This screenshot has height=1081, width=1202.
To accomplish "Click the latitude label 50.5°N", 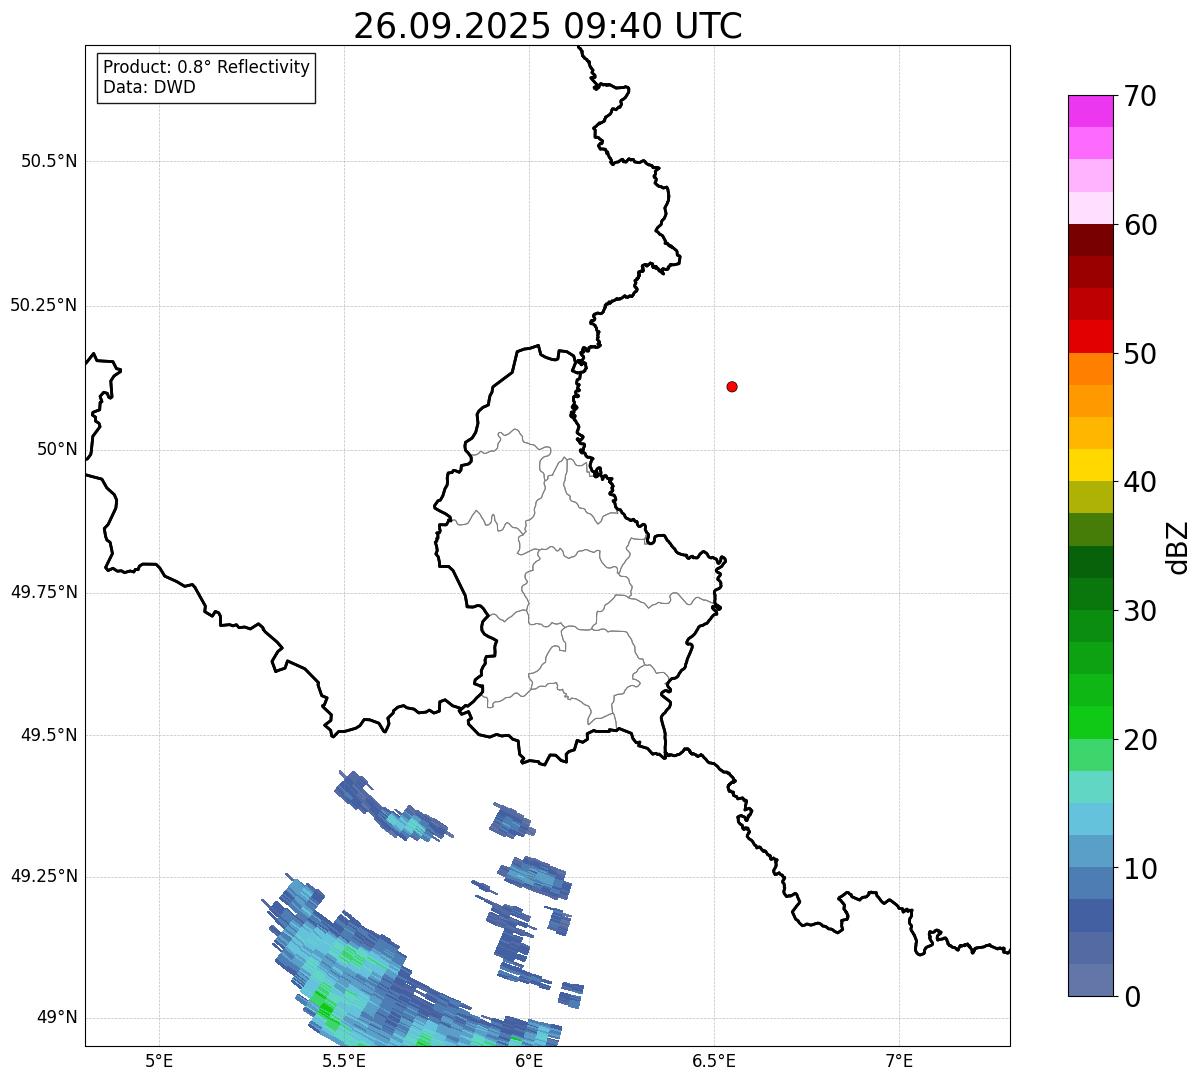I will 49,161.
